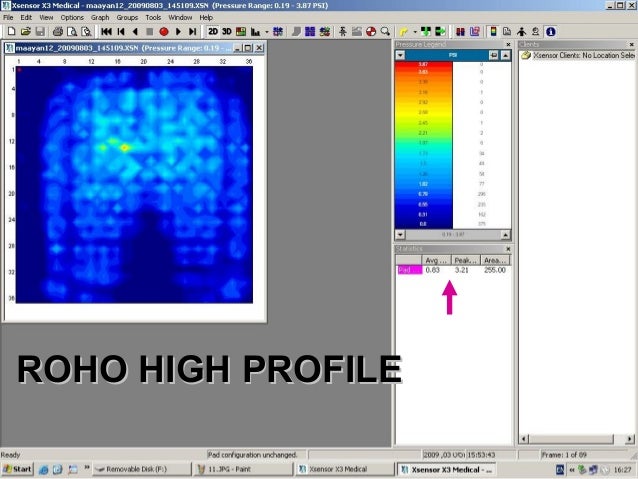638x479 pixels.
Task: Toggle the blue information icon
Action: click(x=551, y=31)
